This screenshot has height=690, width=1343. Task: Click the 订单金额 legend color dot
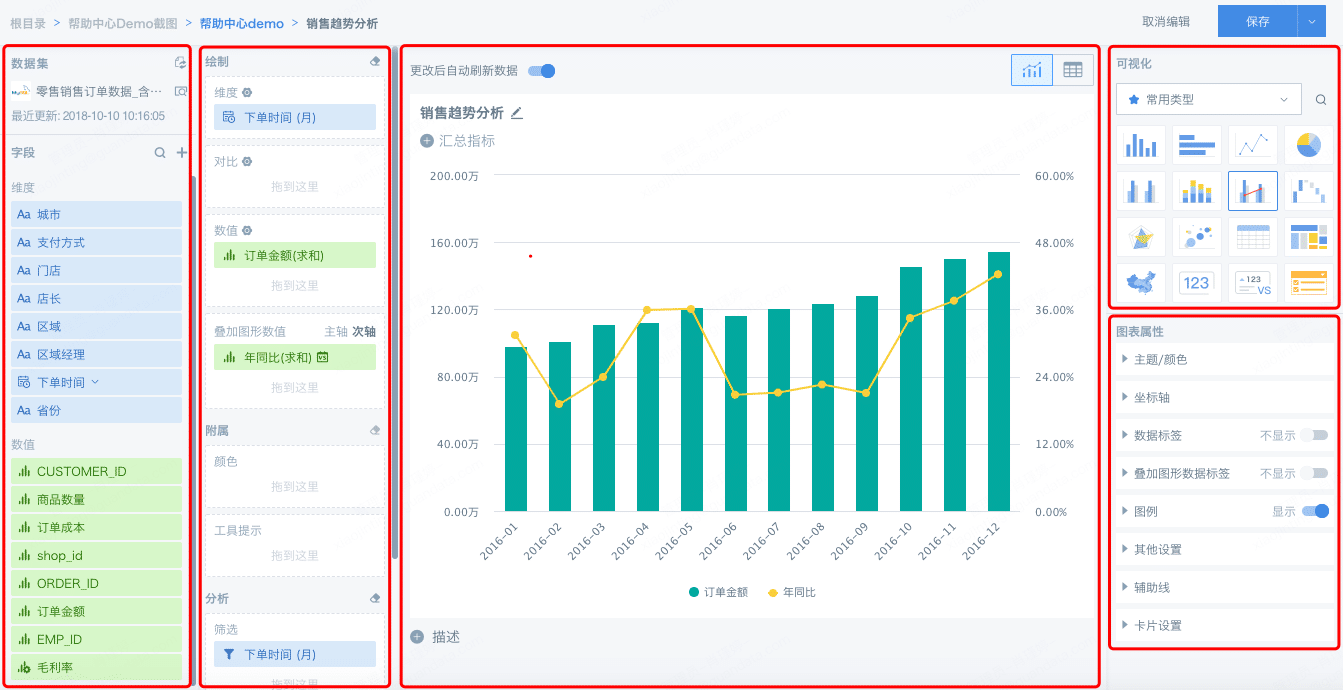(x=694, y=592)
